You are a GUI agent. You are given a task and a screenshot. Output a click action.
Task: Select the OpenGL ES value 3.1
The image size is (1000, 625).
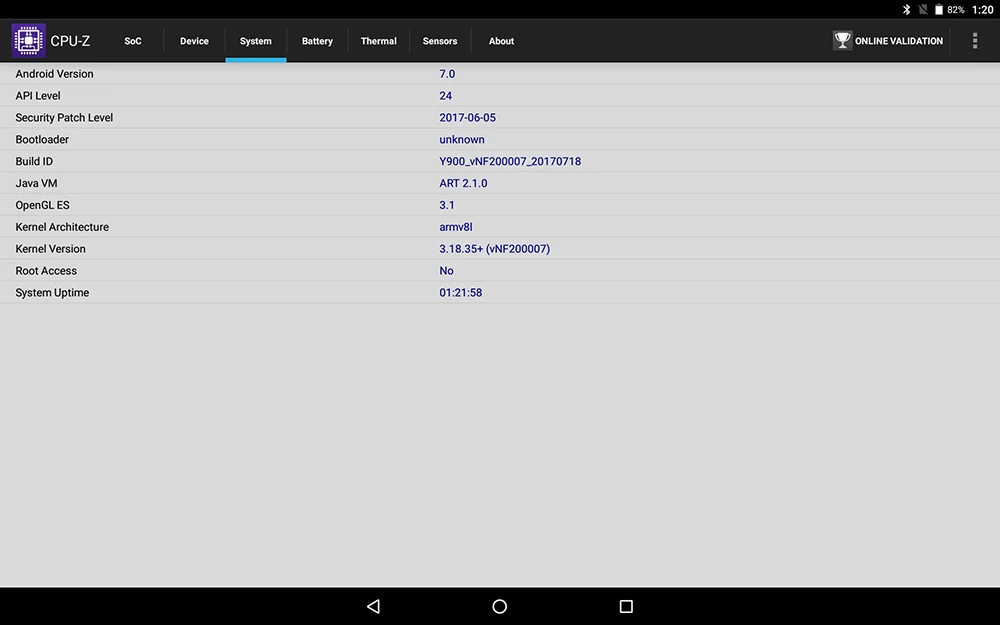pyautogui.click(x=447, y=205)
